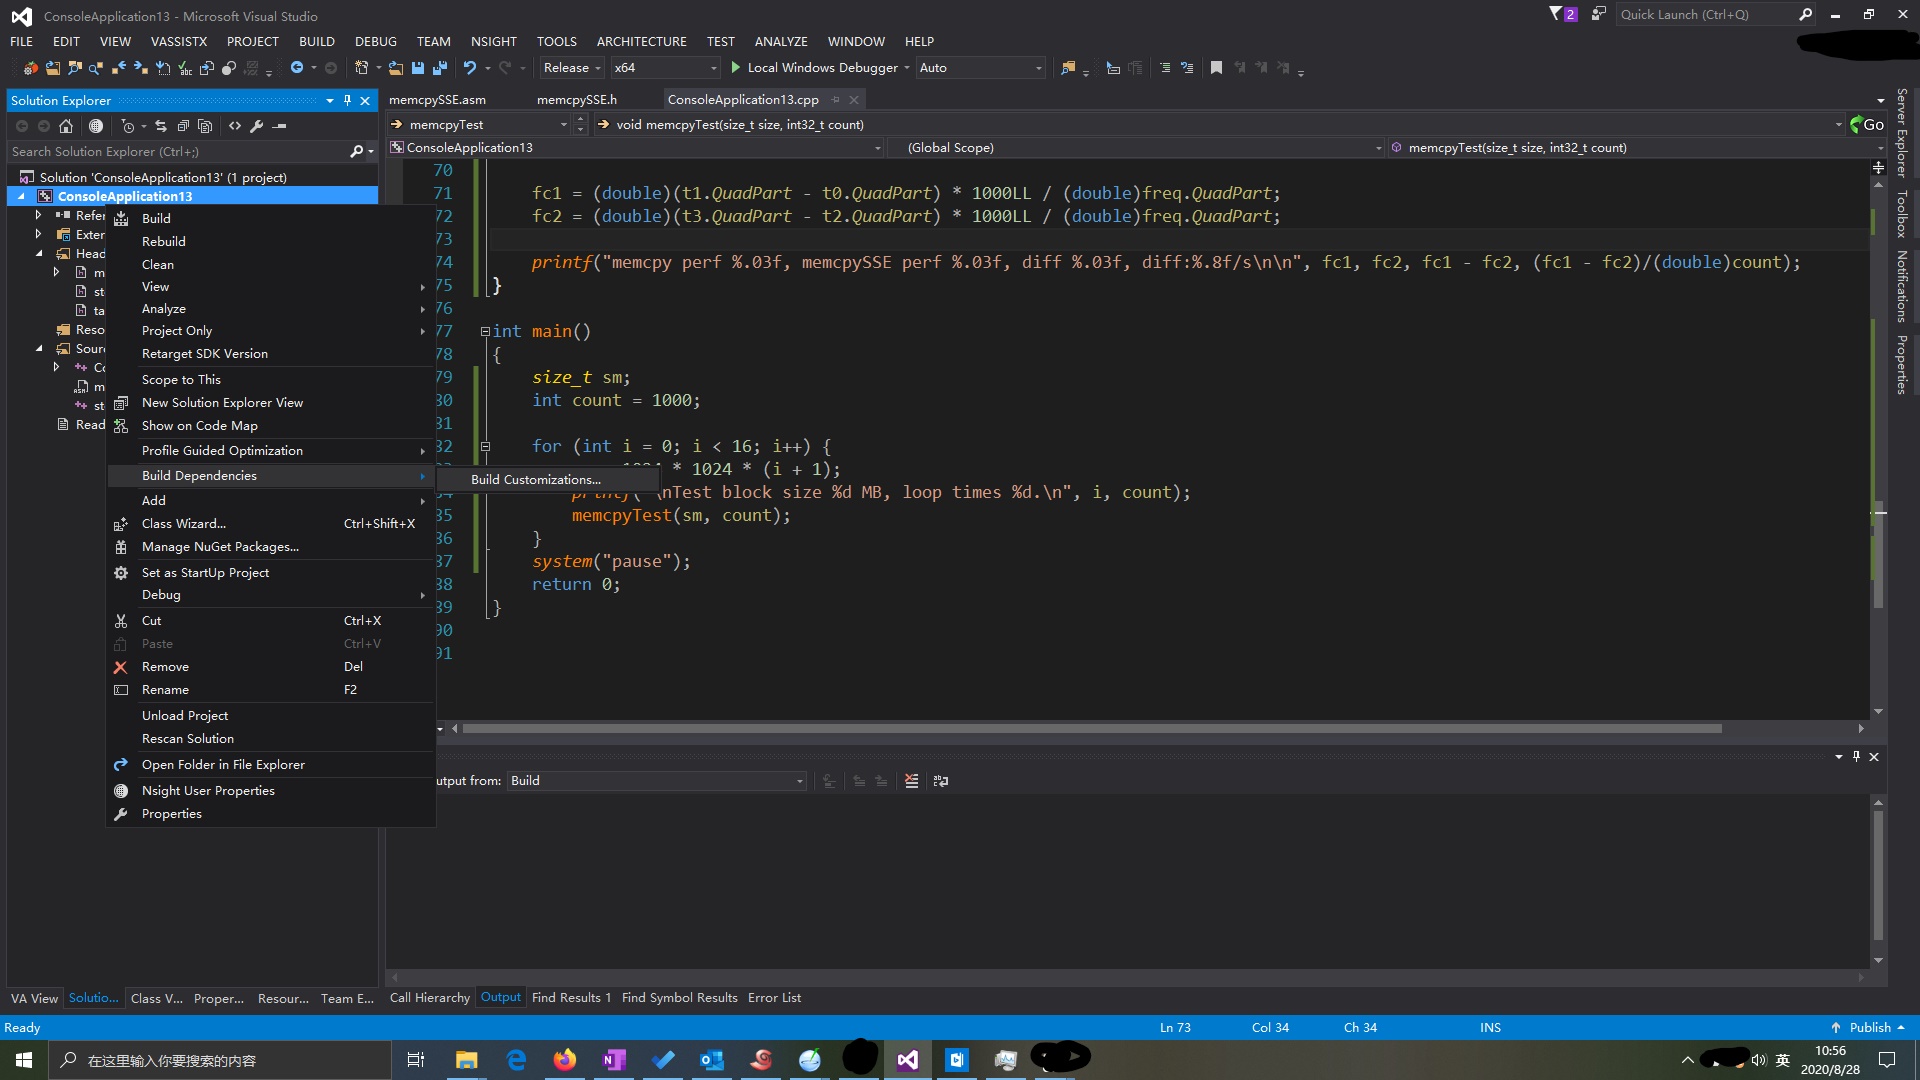The image size is (1920, 1080).
Task: Click Search Solution Explorer input field
Action: (x=178, y=152)
